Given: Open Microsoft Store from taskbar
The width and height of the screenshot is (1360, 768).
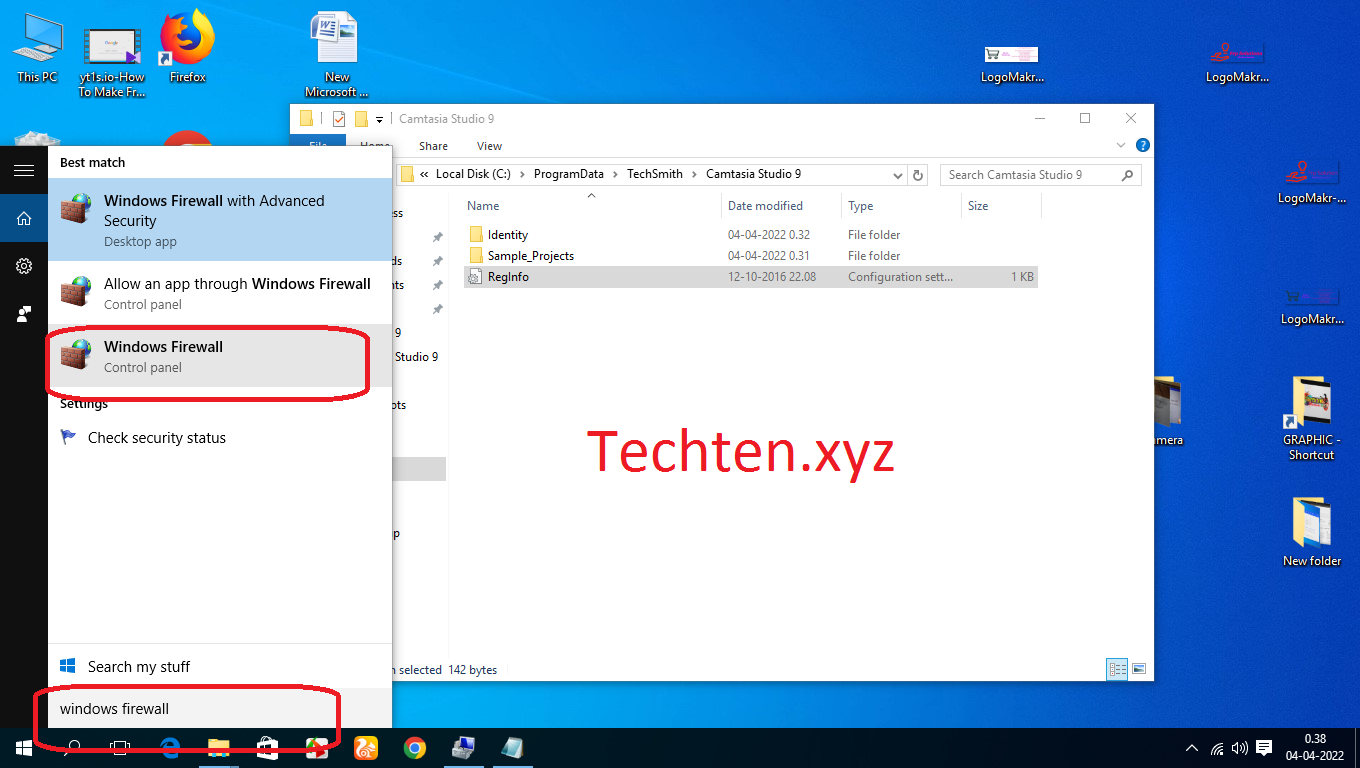Looking at the screenshot, I should [267, 748].
